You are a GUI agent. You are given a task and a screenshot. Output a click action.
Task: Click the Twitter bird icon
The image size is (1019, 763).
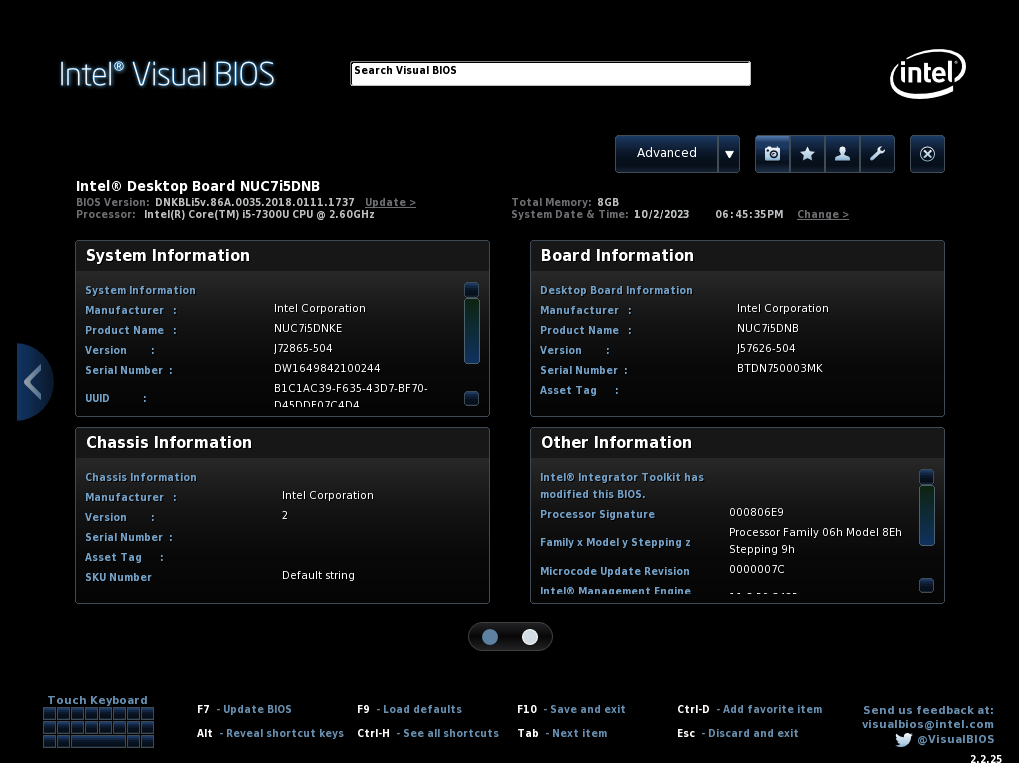[x=903, y=740]
